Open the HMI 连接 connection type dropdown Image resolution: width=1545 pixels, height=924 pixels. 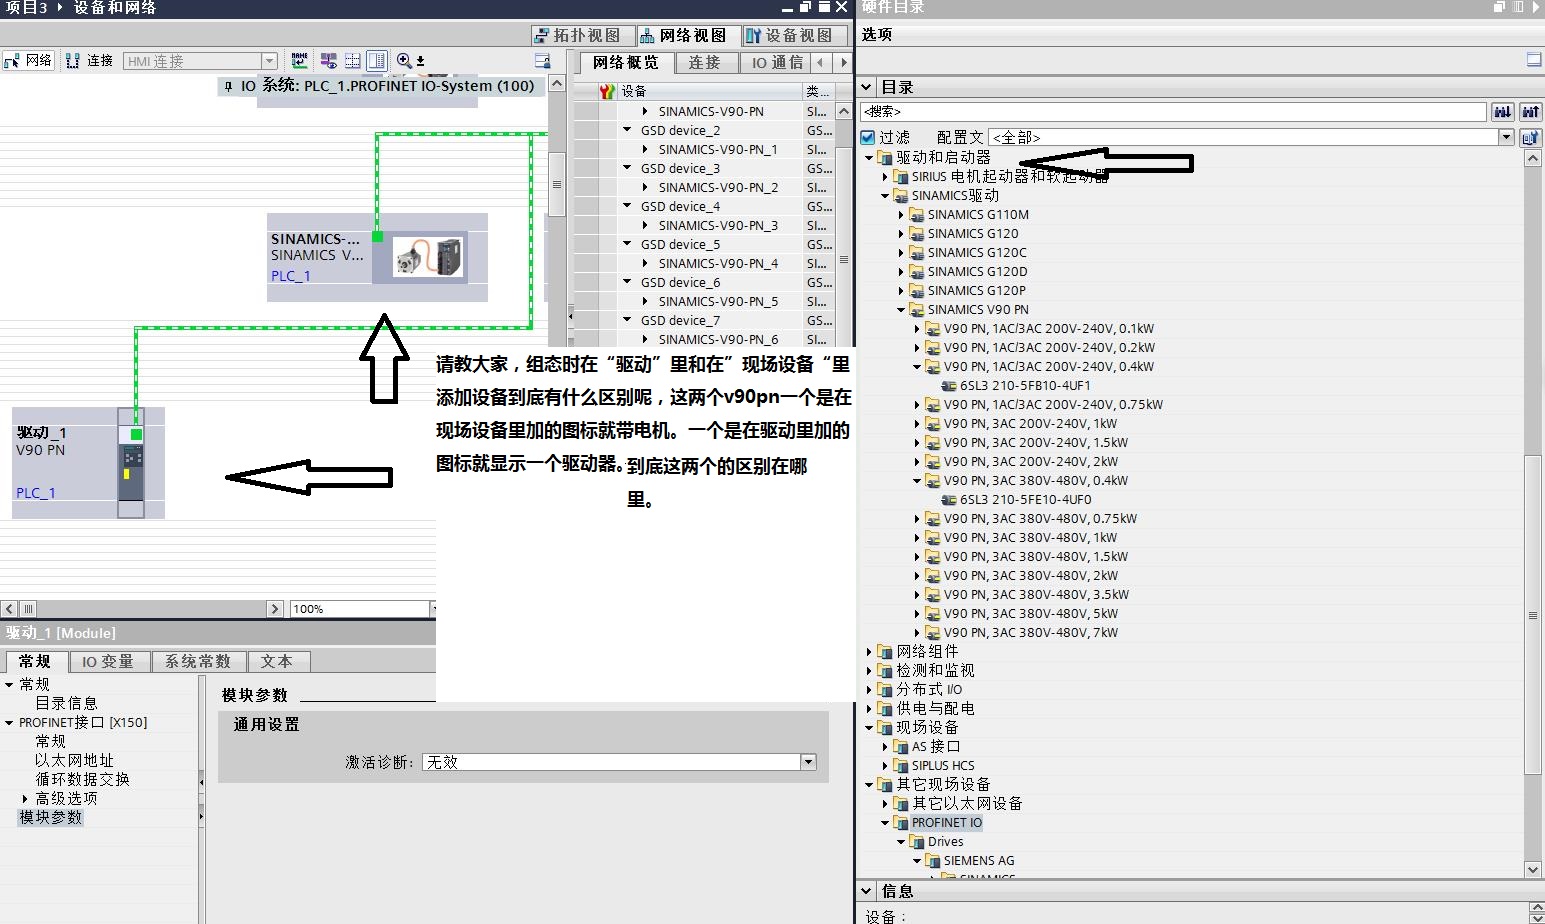tap(268, 61)
